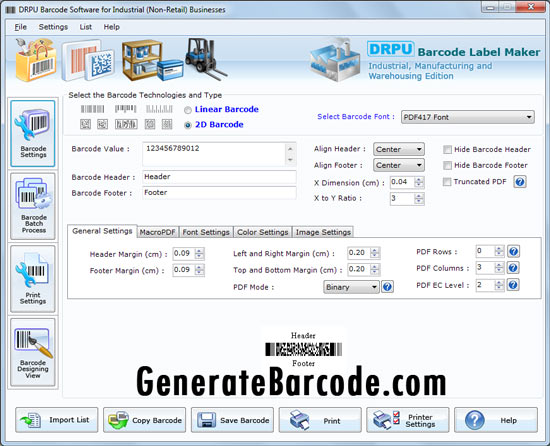Enable Truncated PDF checkbox
This screenshot has width=550, height=446.
[x=447, y=182]
